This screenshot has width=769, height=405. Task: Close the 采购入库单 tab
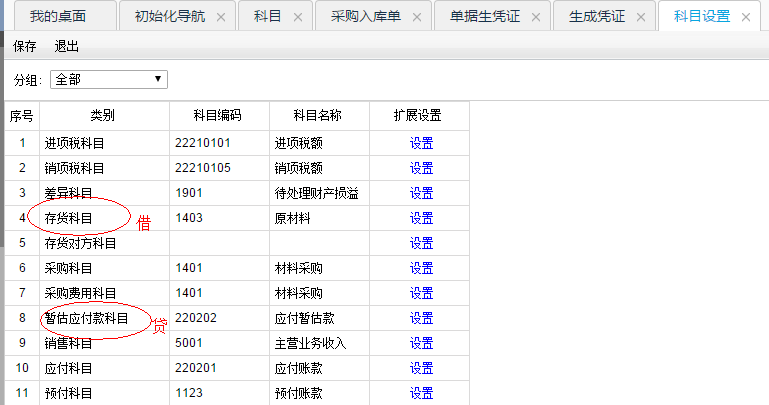416,17
